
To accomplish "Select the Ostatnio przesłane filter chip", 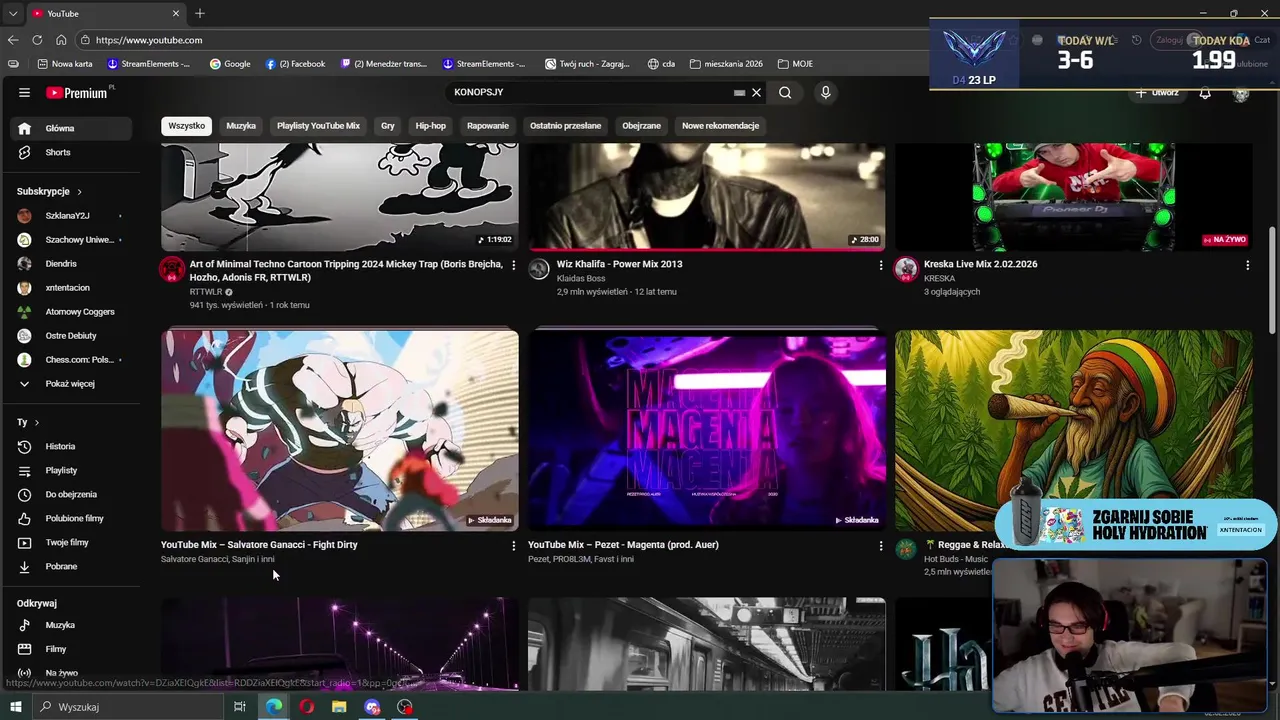I will point(565,126).
